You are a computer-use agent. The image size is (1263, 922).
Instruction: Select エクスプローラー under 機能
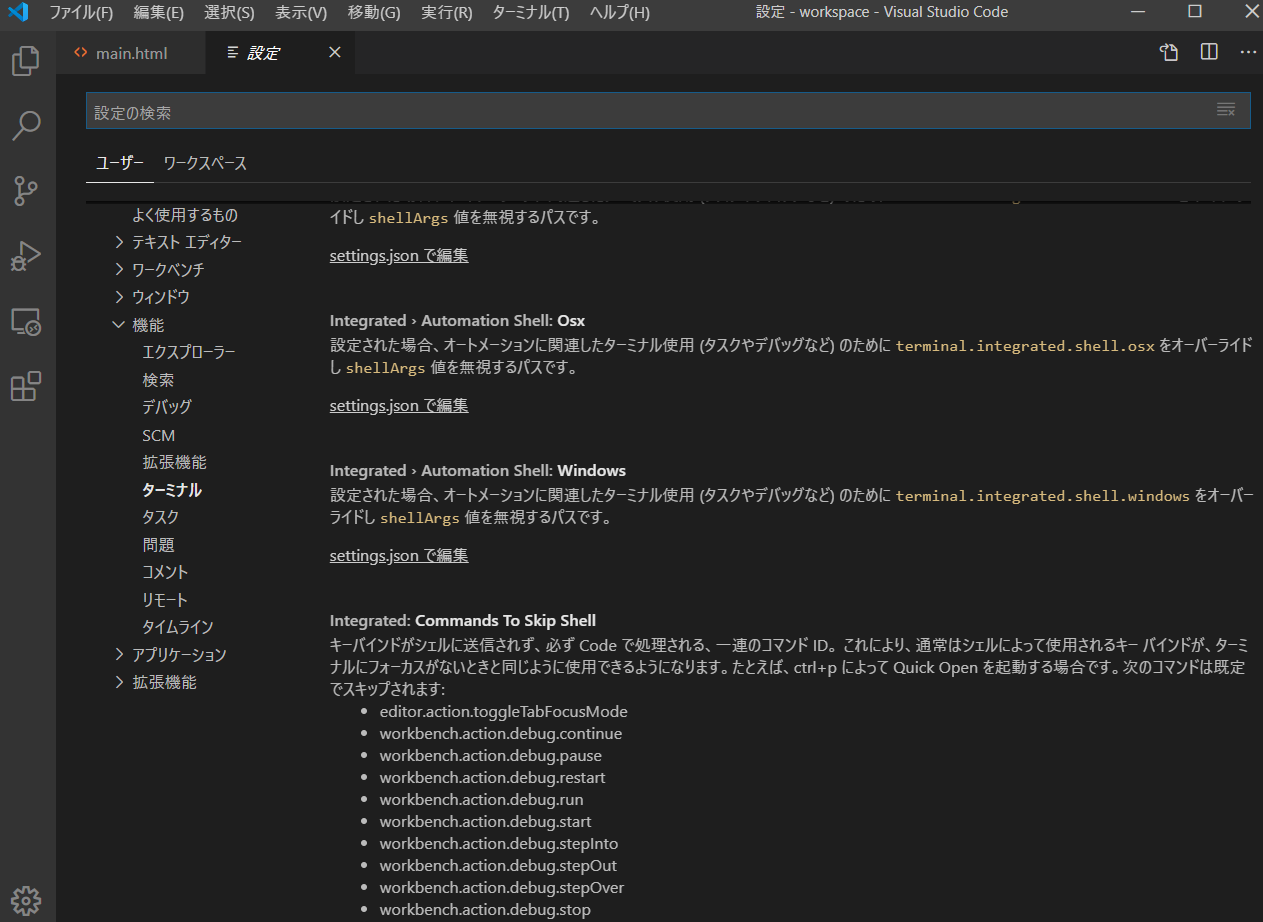click(x=190, y=352)
